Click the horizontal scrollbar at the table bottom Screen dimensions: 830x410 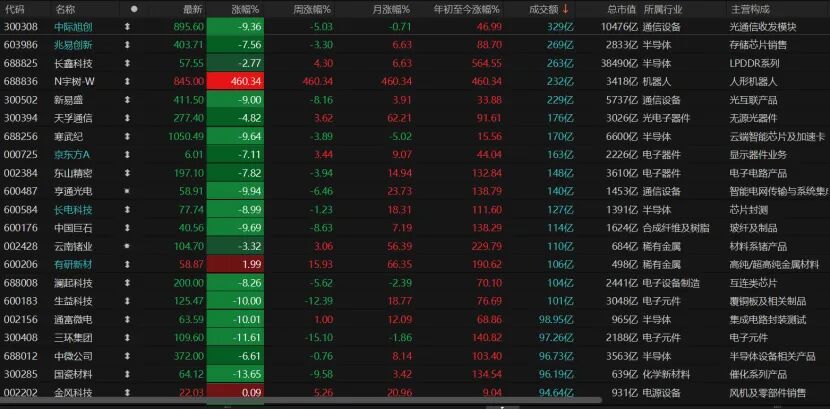[301, 400]
